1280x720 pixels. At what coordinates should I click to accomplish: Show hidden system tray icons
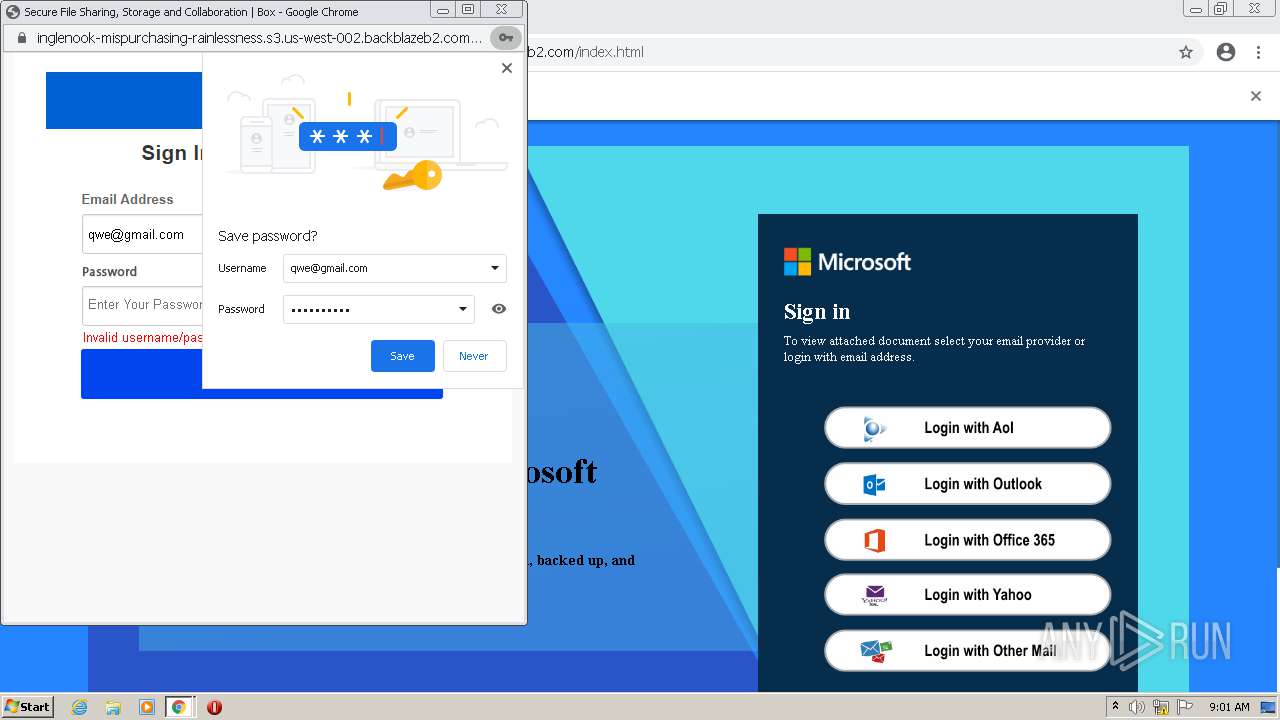click(1115, 706)
